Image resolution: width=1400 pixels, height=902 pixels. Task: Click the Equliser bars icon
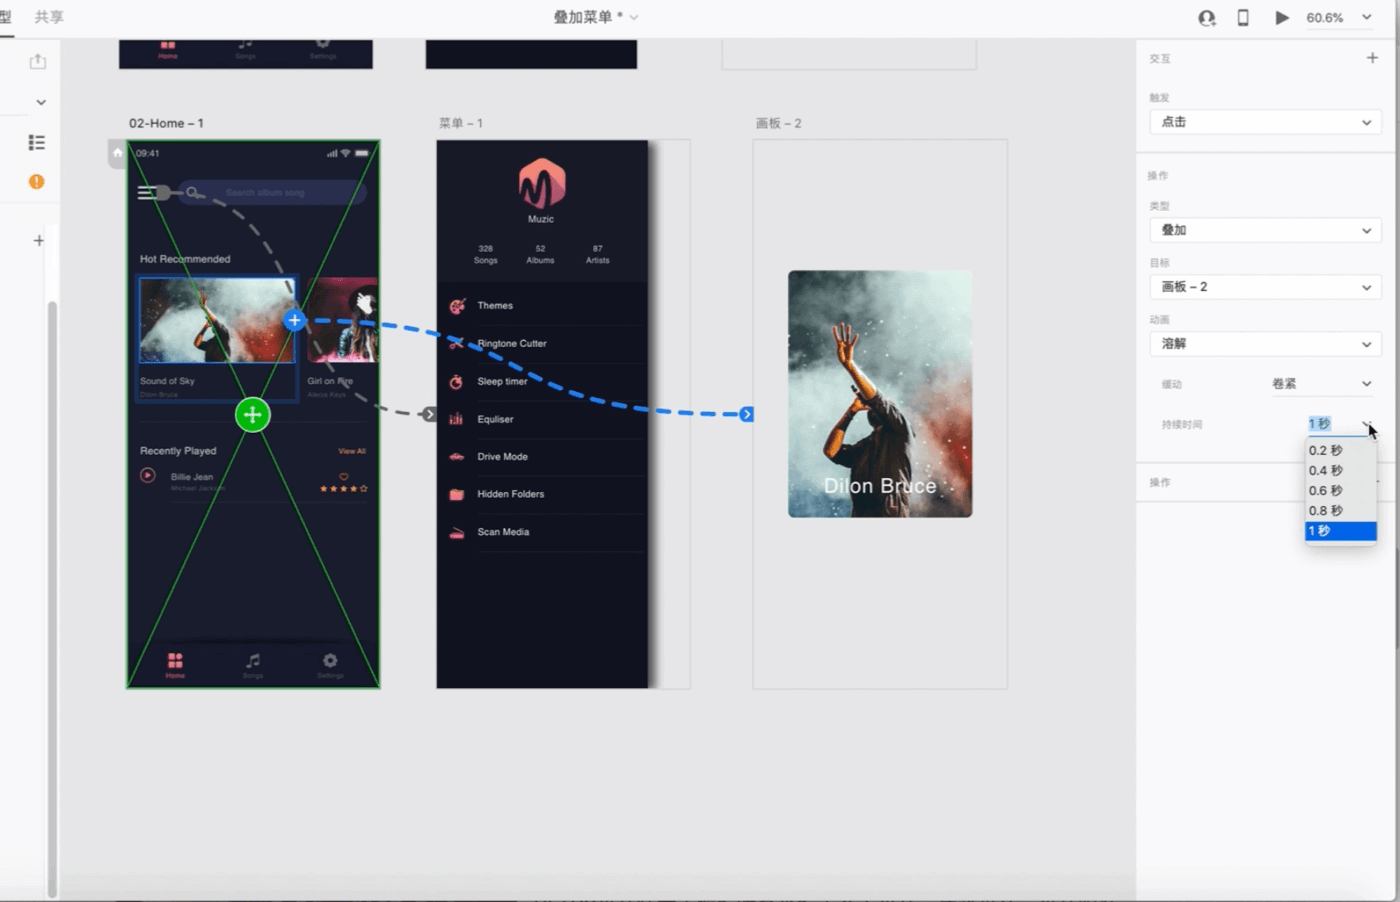[x=456, y=419]
